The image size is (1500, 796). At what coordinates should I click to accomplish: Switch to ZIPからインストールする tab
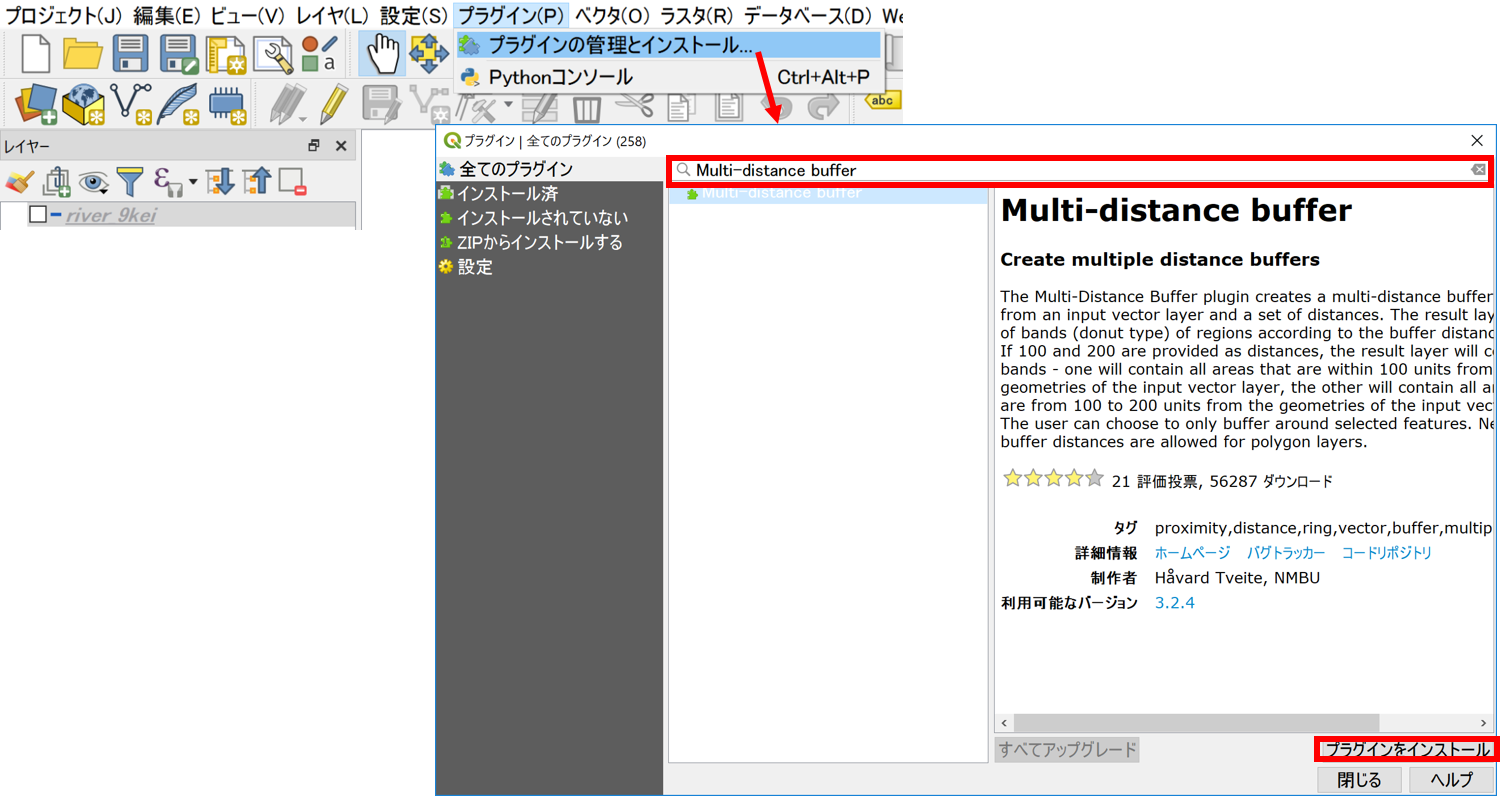pyautogui.click(x=549, y=242)
